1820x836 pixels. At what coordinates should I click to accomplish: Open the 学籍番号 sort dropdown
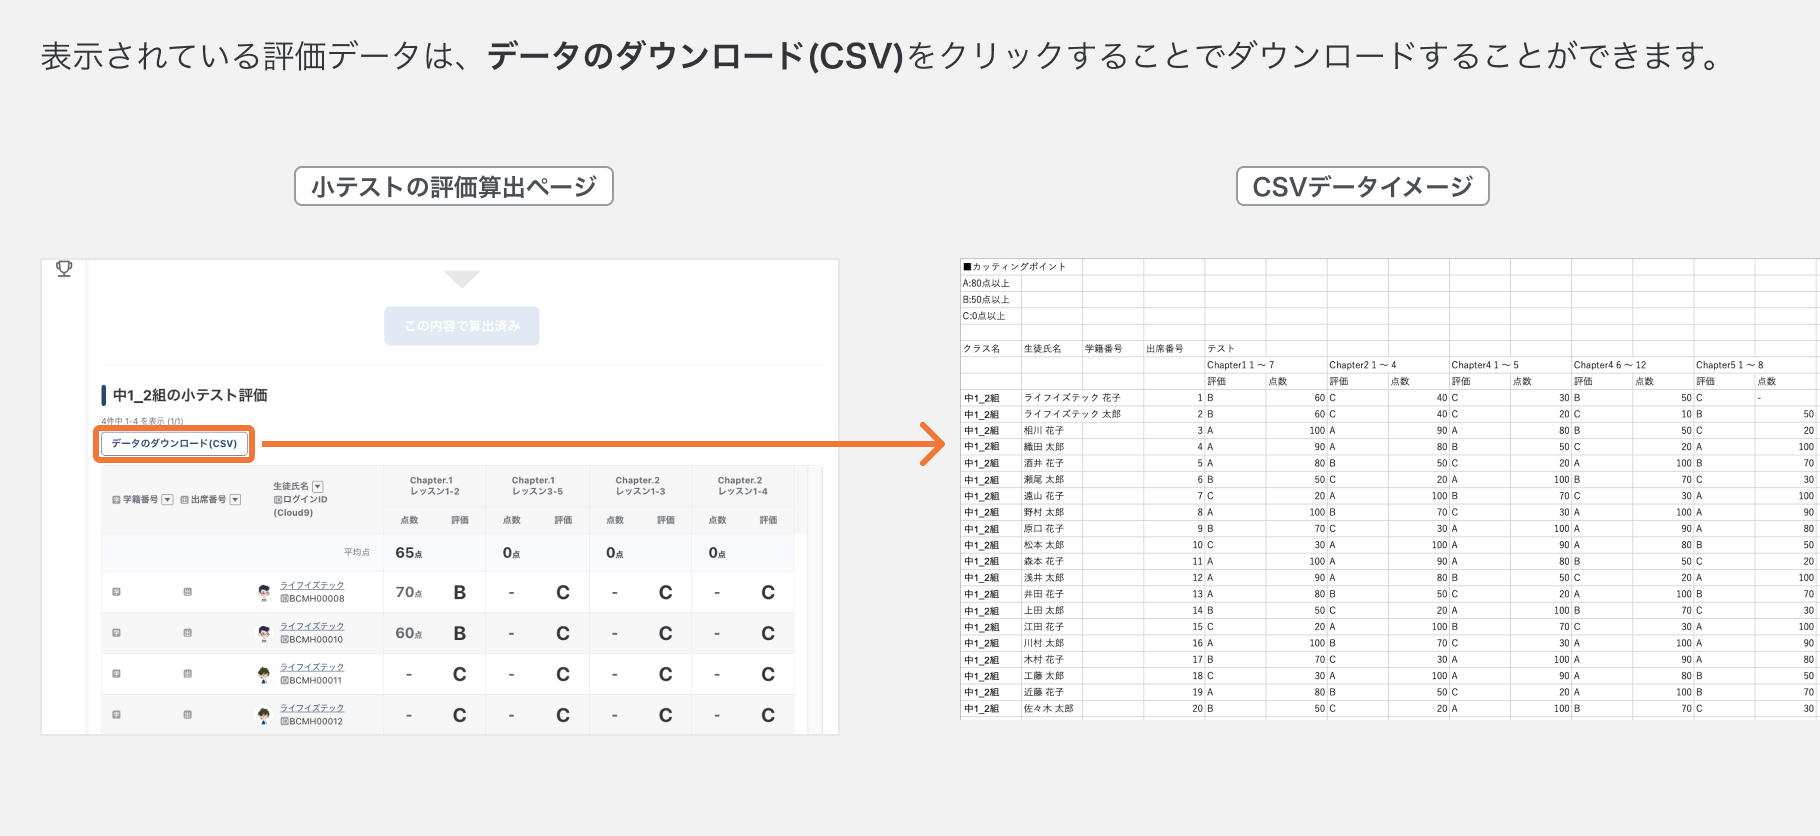[168, 499]
